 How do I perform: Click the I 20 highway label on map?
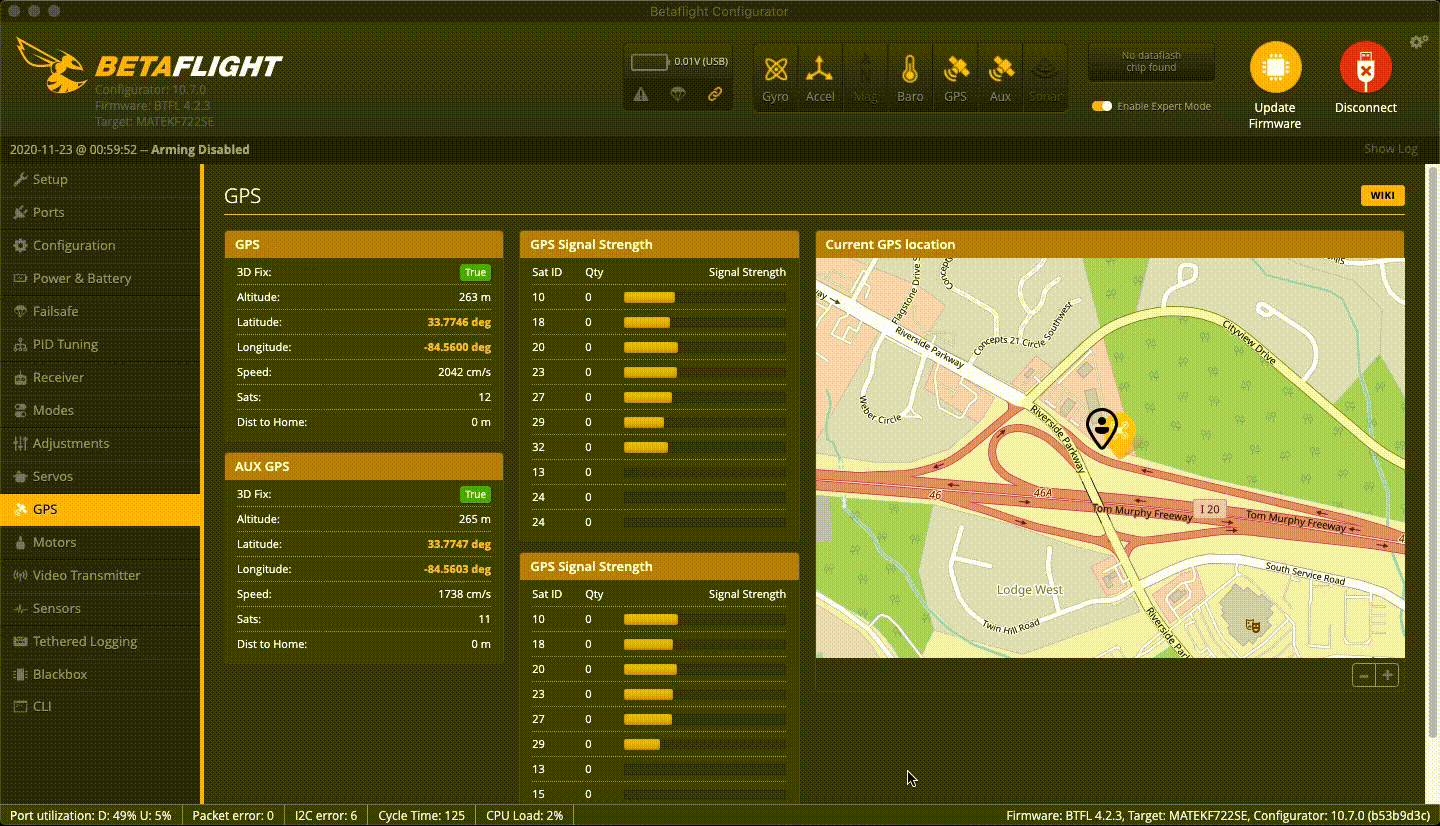click(x=1210, y=509)
